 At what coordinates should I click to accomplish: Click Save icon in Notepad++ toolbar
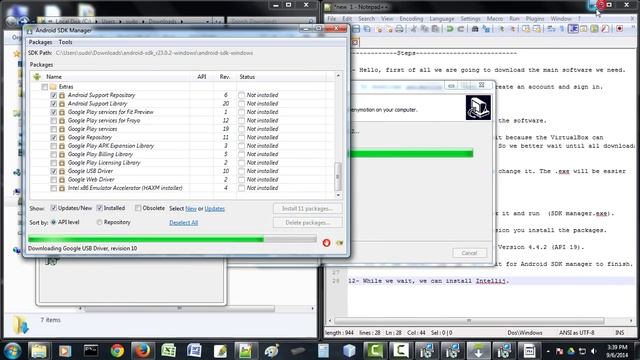[356, 29]
